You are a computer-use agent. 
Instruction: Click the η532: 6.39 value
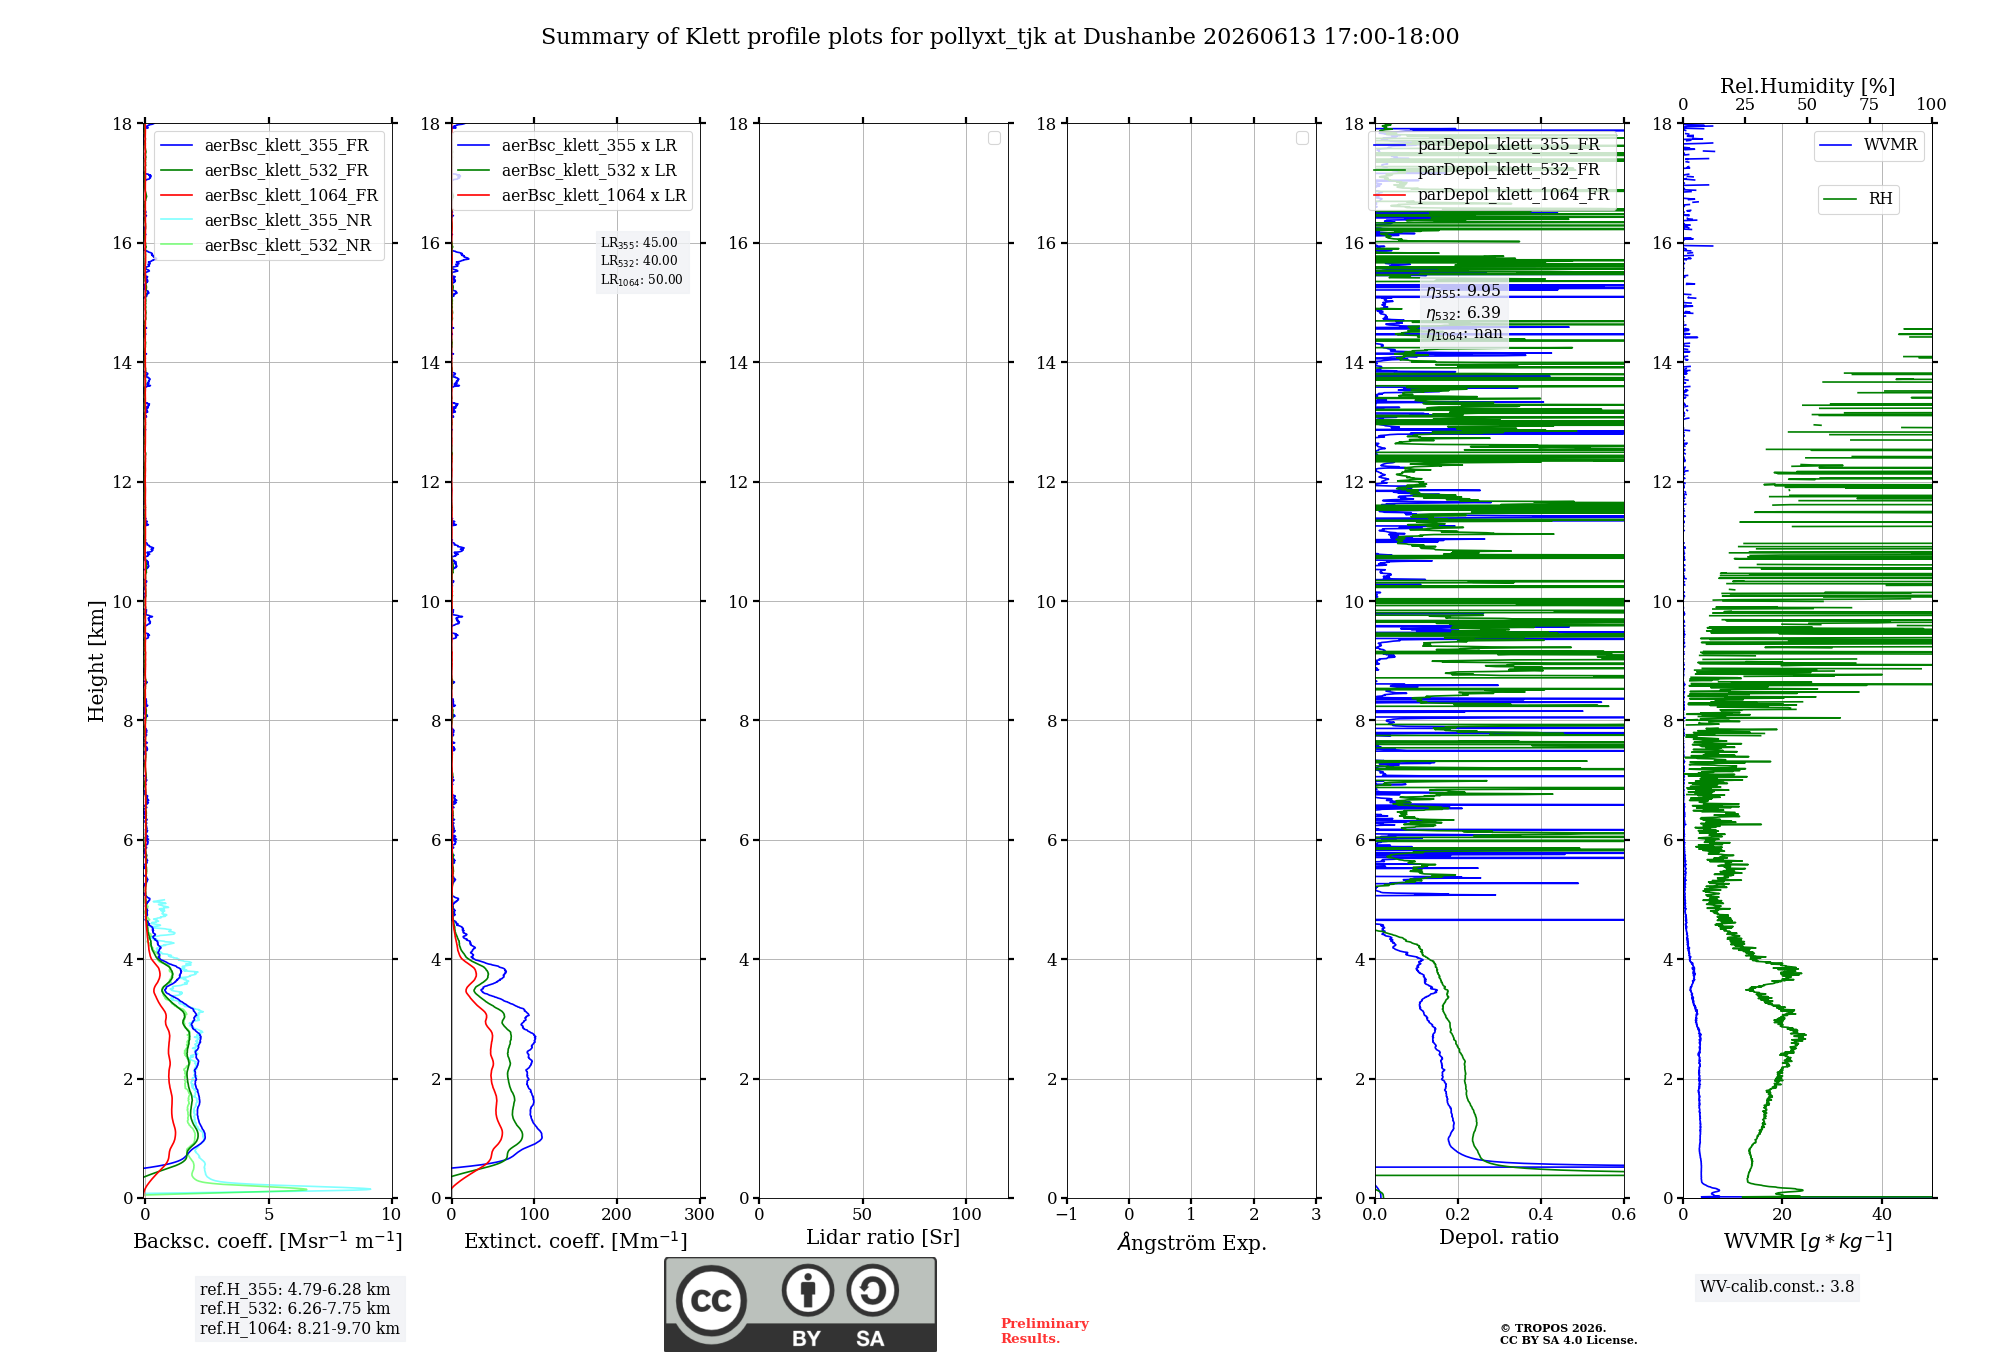click(x=1463, y=313)
